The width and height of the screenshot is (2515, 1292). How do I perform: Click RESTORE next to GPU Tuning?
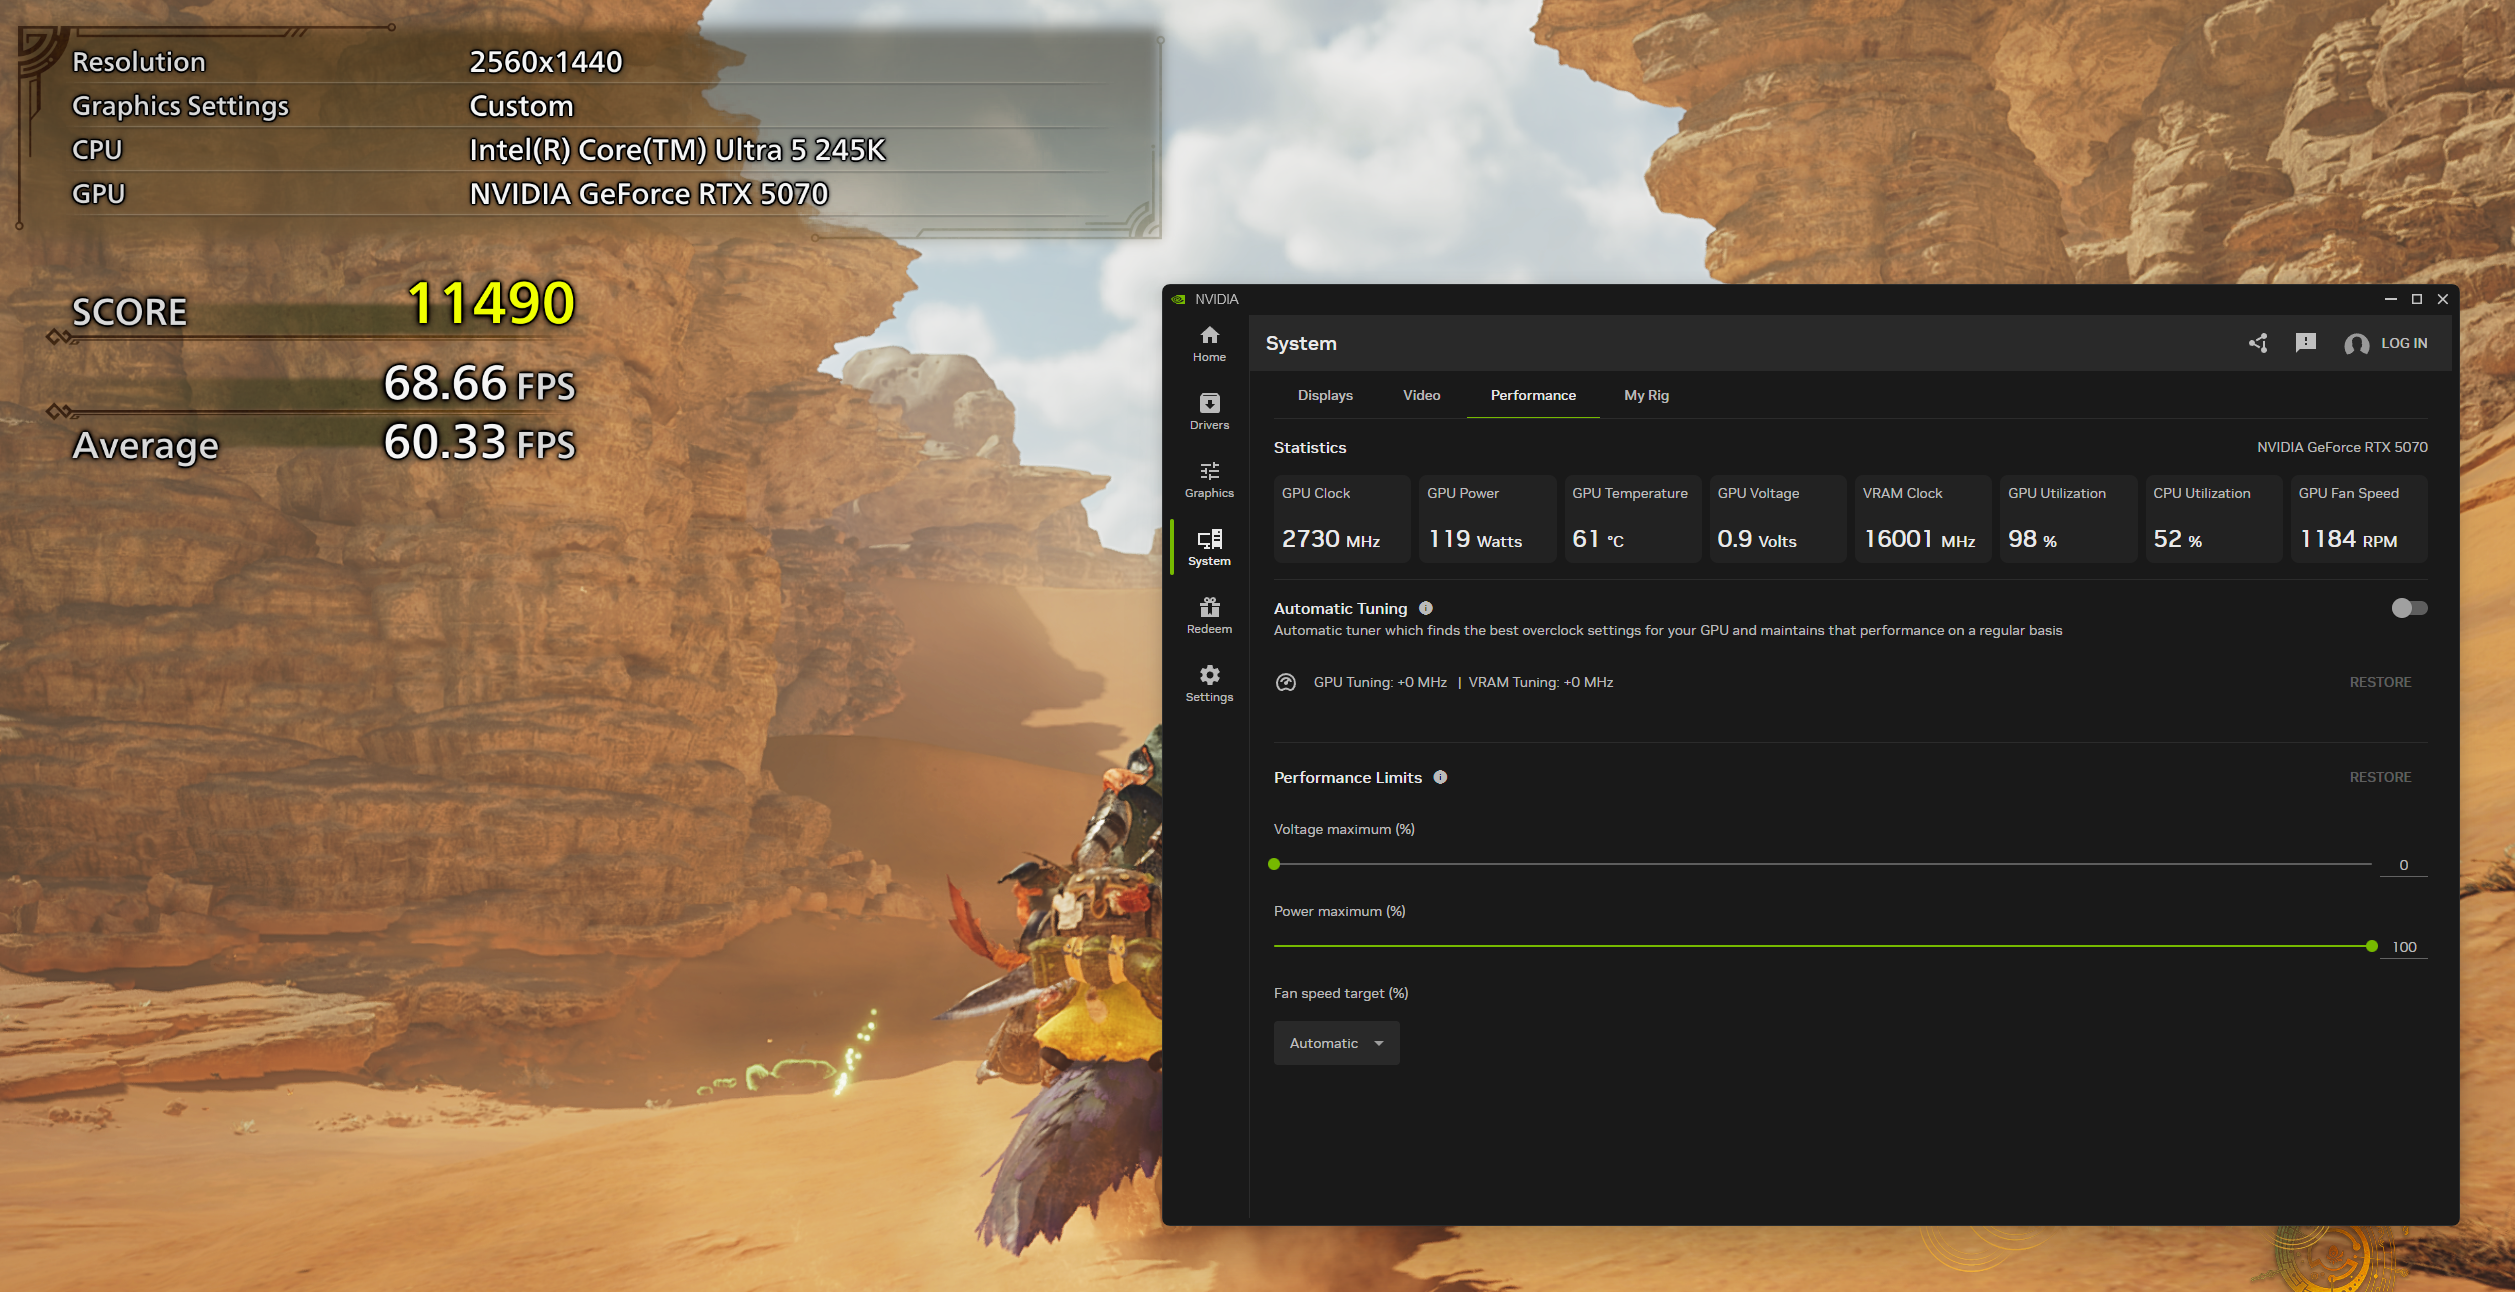point(2380,682)
